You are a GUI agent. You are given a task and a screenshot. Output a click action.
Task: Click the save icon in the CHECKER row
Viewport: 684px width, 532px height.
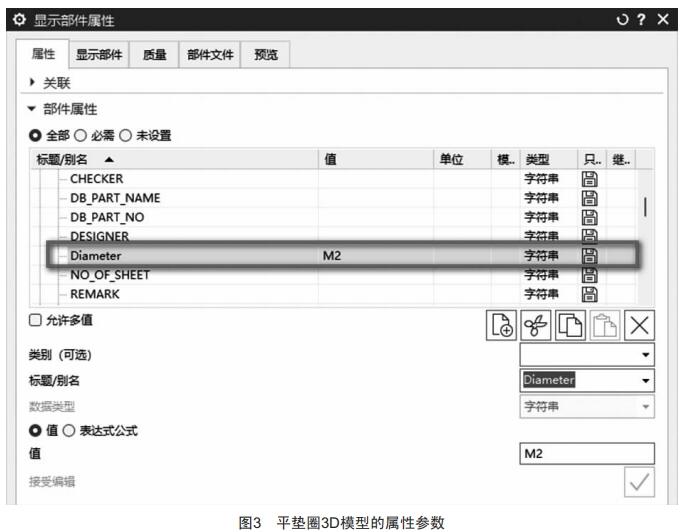(589, 179)
